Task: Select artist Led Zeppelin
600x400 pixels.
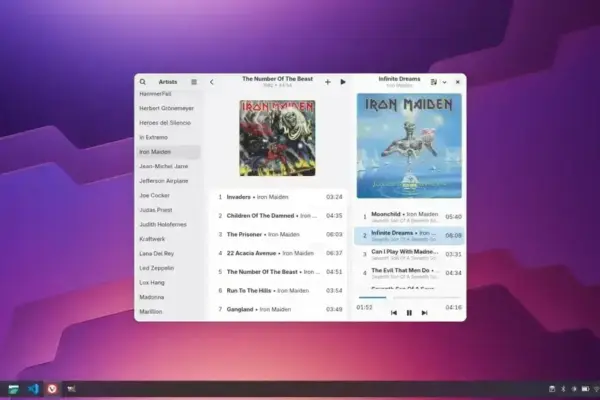Action: tap(168, 268)
